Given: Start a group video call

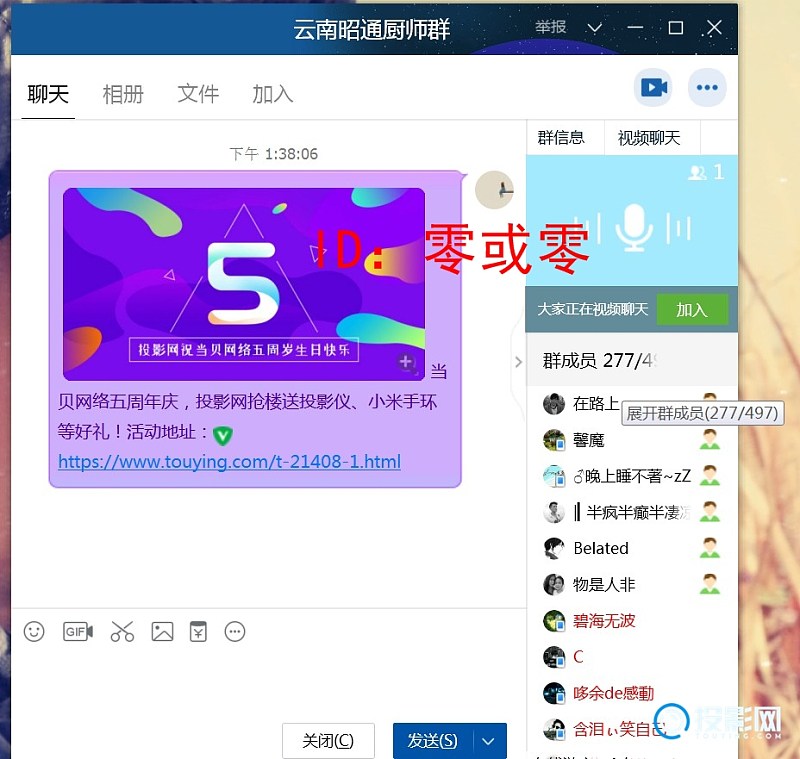Looking at the screenshot, I should pyautogui.click(x=653, y=87).
